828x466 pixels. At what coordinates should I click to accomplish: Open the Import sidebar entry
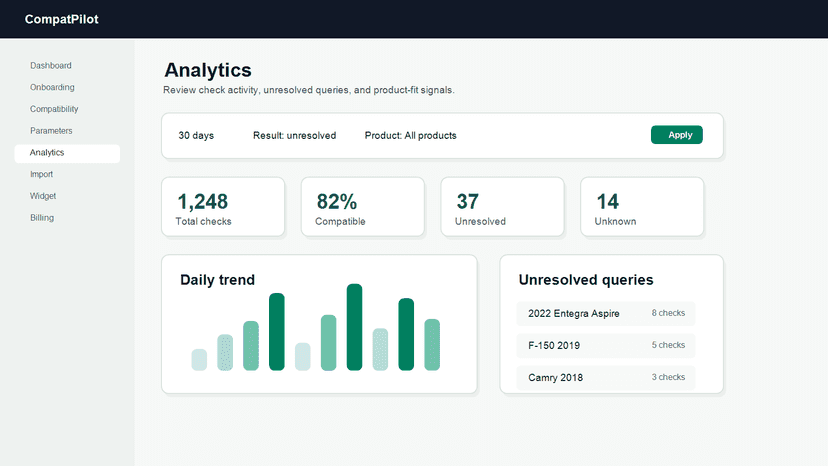pos(41,174)
